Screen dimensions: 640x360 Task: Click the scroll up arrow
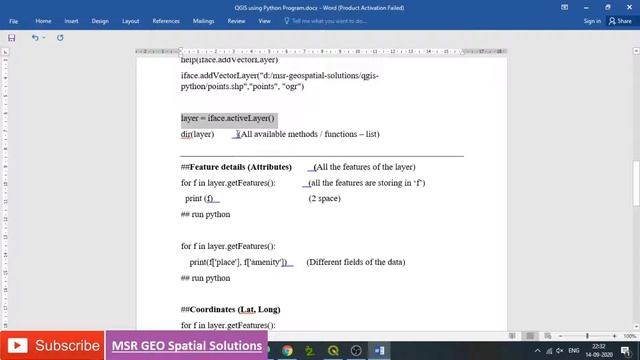click(636, 51)
